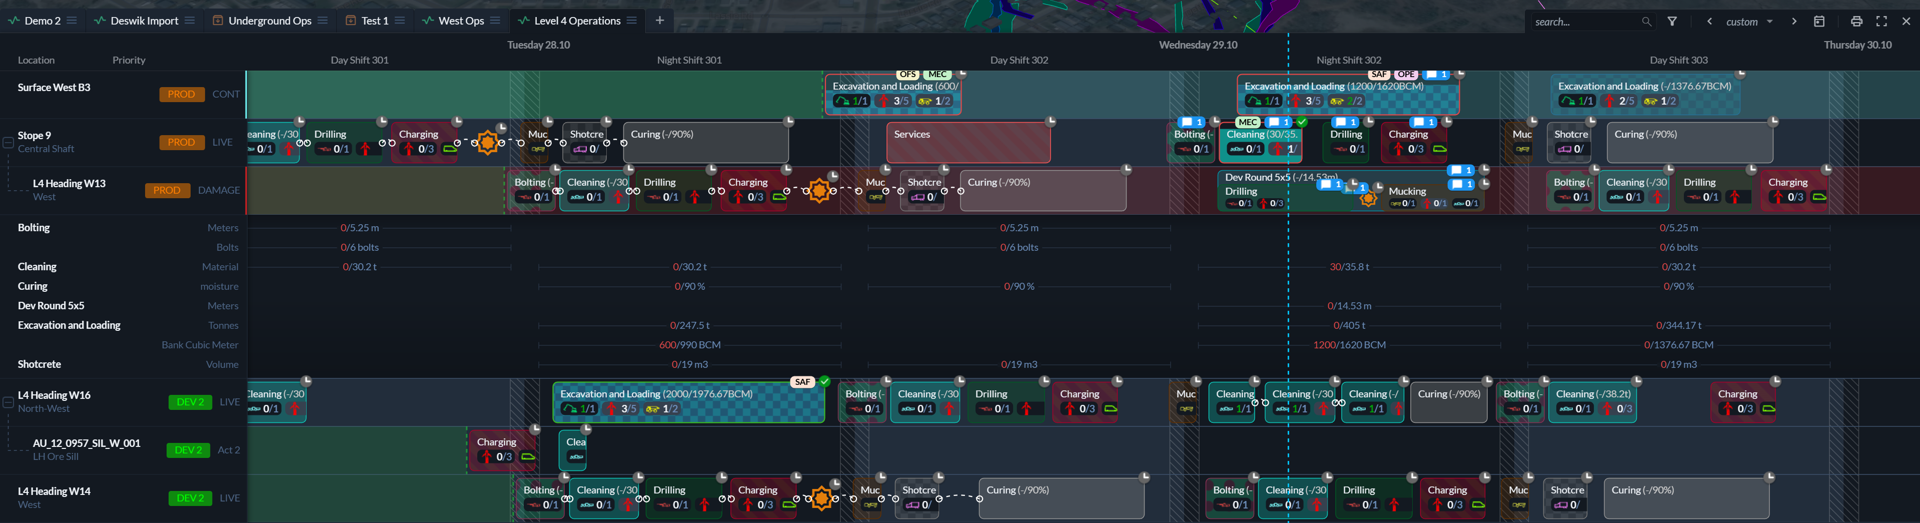Click orange blast icon in L4 Heading W14 row

point(821,498)
